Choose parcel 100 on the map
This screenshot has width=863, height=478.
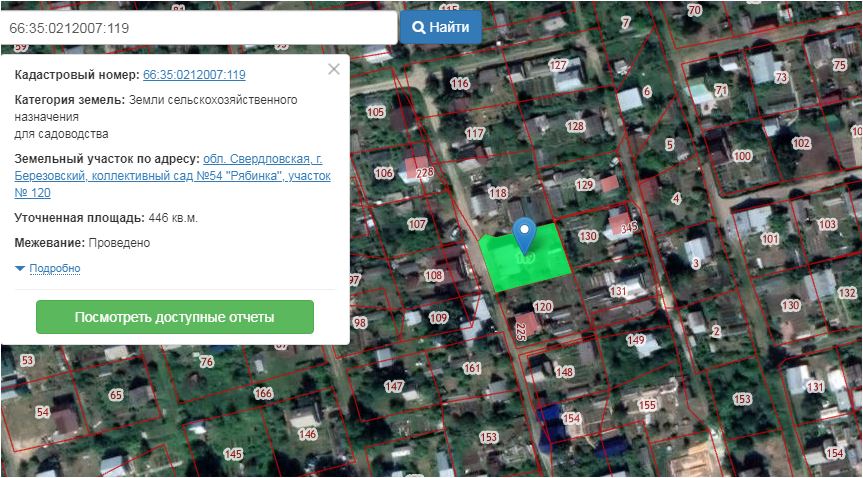point(741,156)
